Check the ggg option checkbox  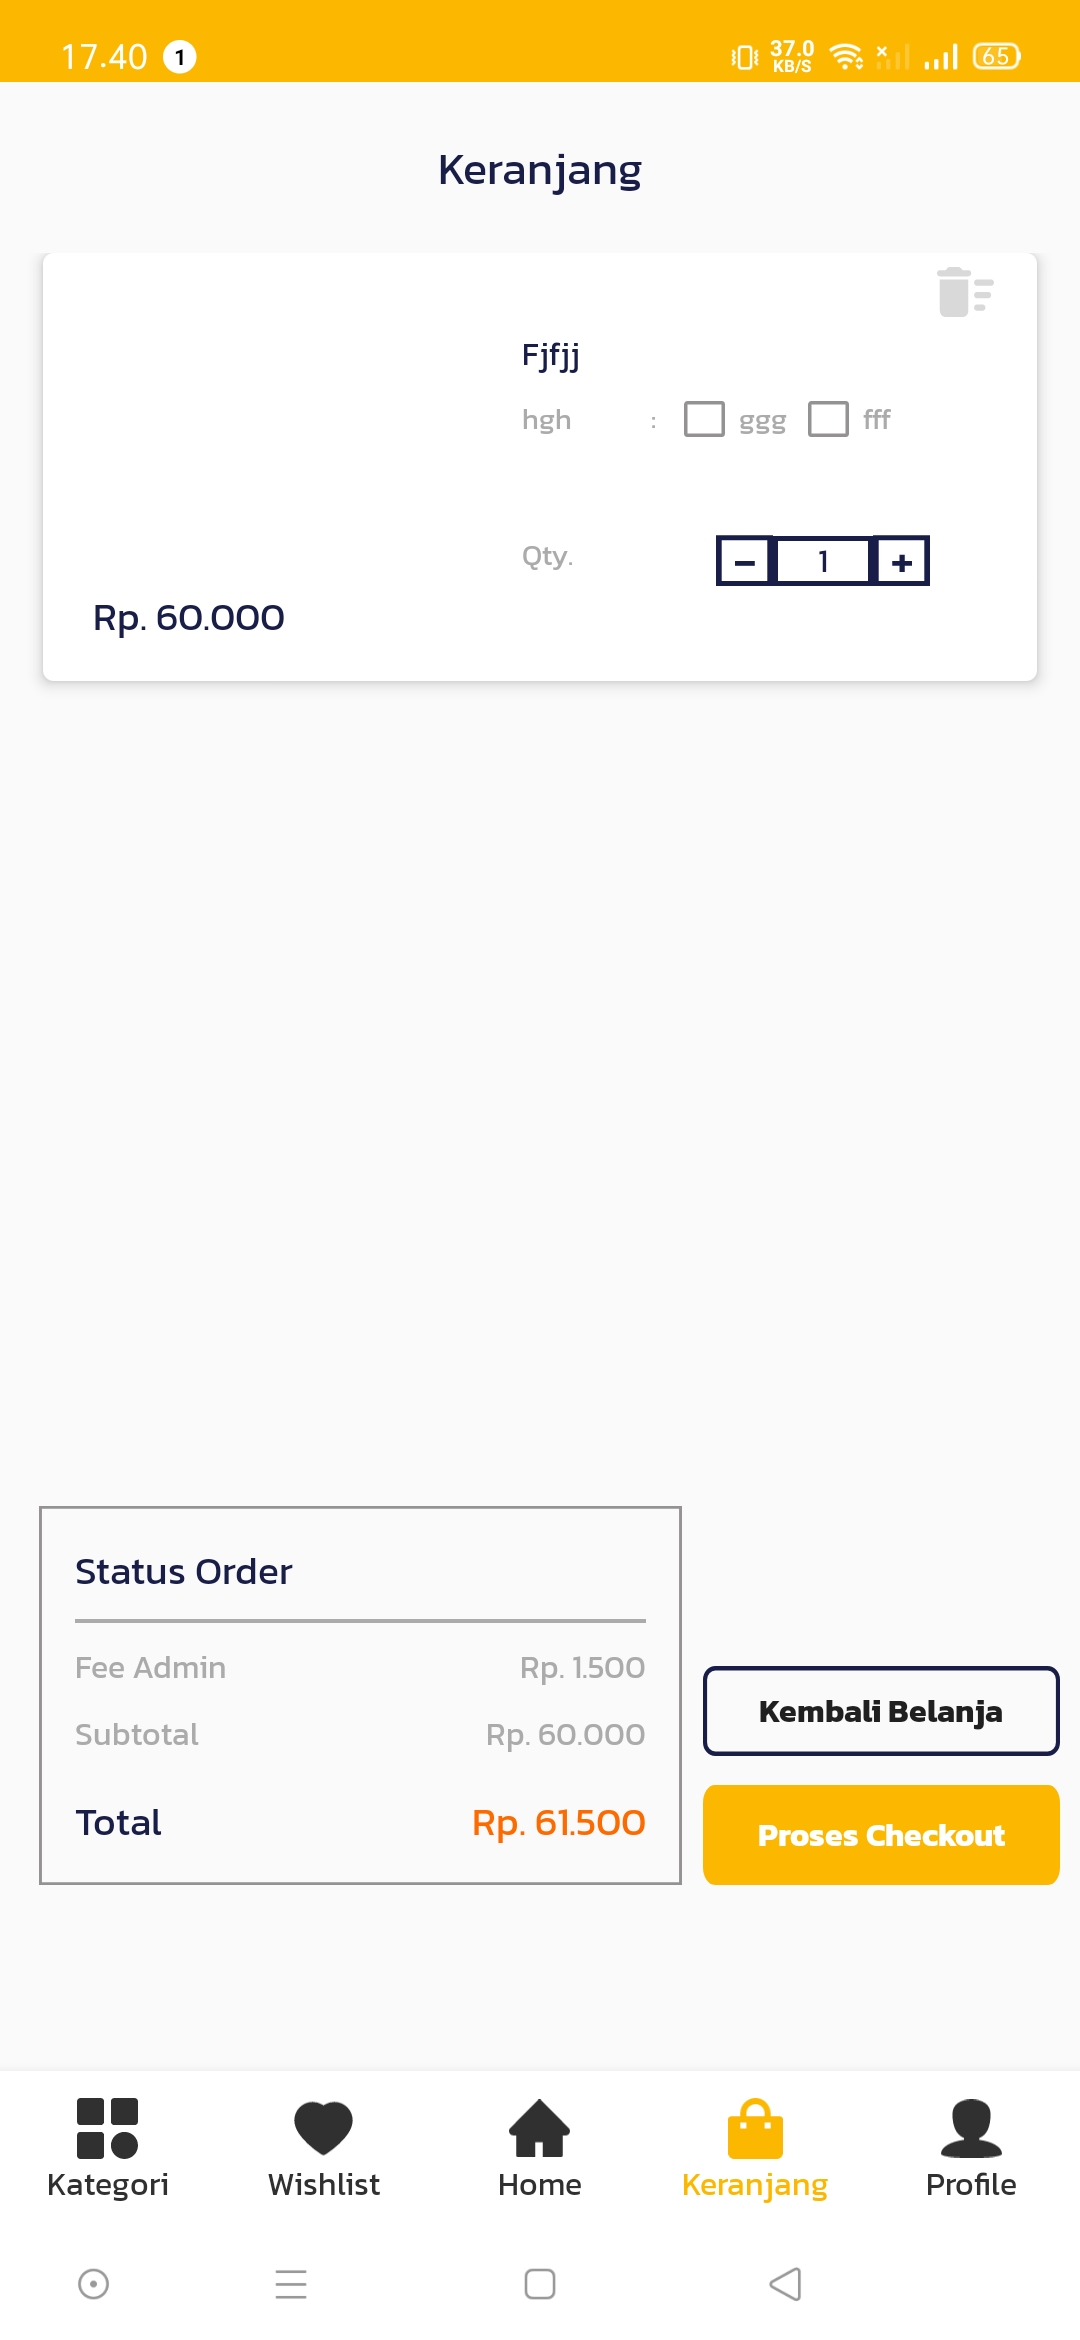pyautogui.click(x=704, y=419)
